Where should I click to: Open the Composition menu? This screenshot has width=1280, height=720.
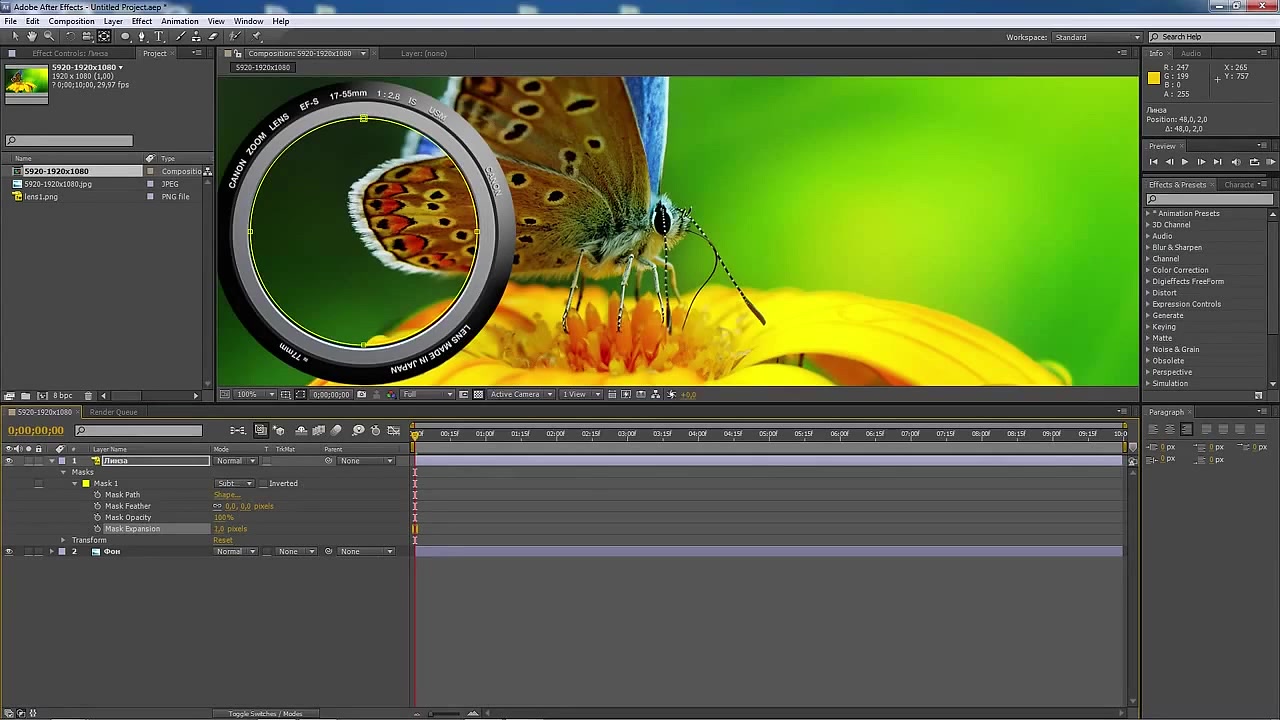click(71, 21)
